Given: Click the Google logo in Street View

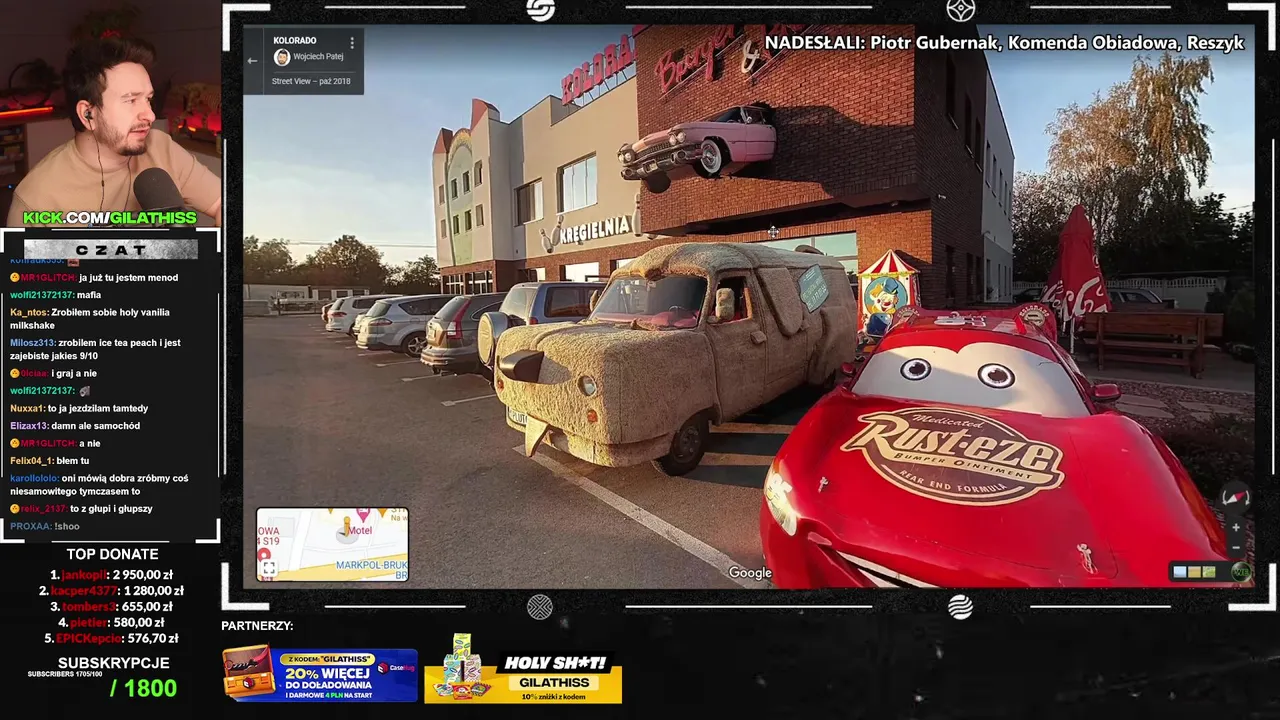Looking at the screenshot, I should pos(750,573).
